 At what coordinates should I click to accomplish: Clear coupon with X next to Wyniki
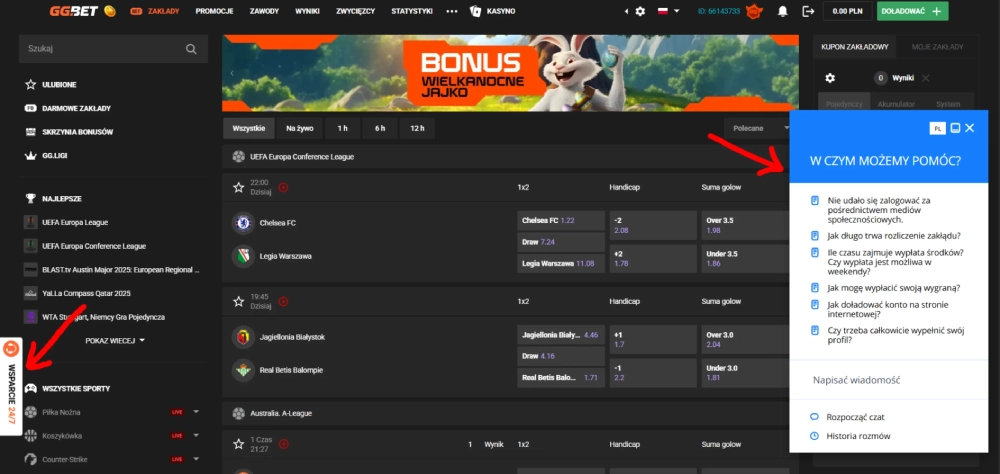(x=925, y=78)
